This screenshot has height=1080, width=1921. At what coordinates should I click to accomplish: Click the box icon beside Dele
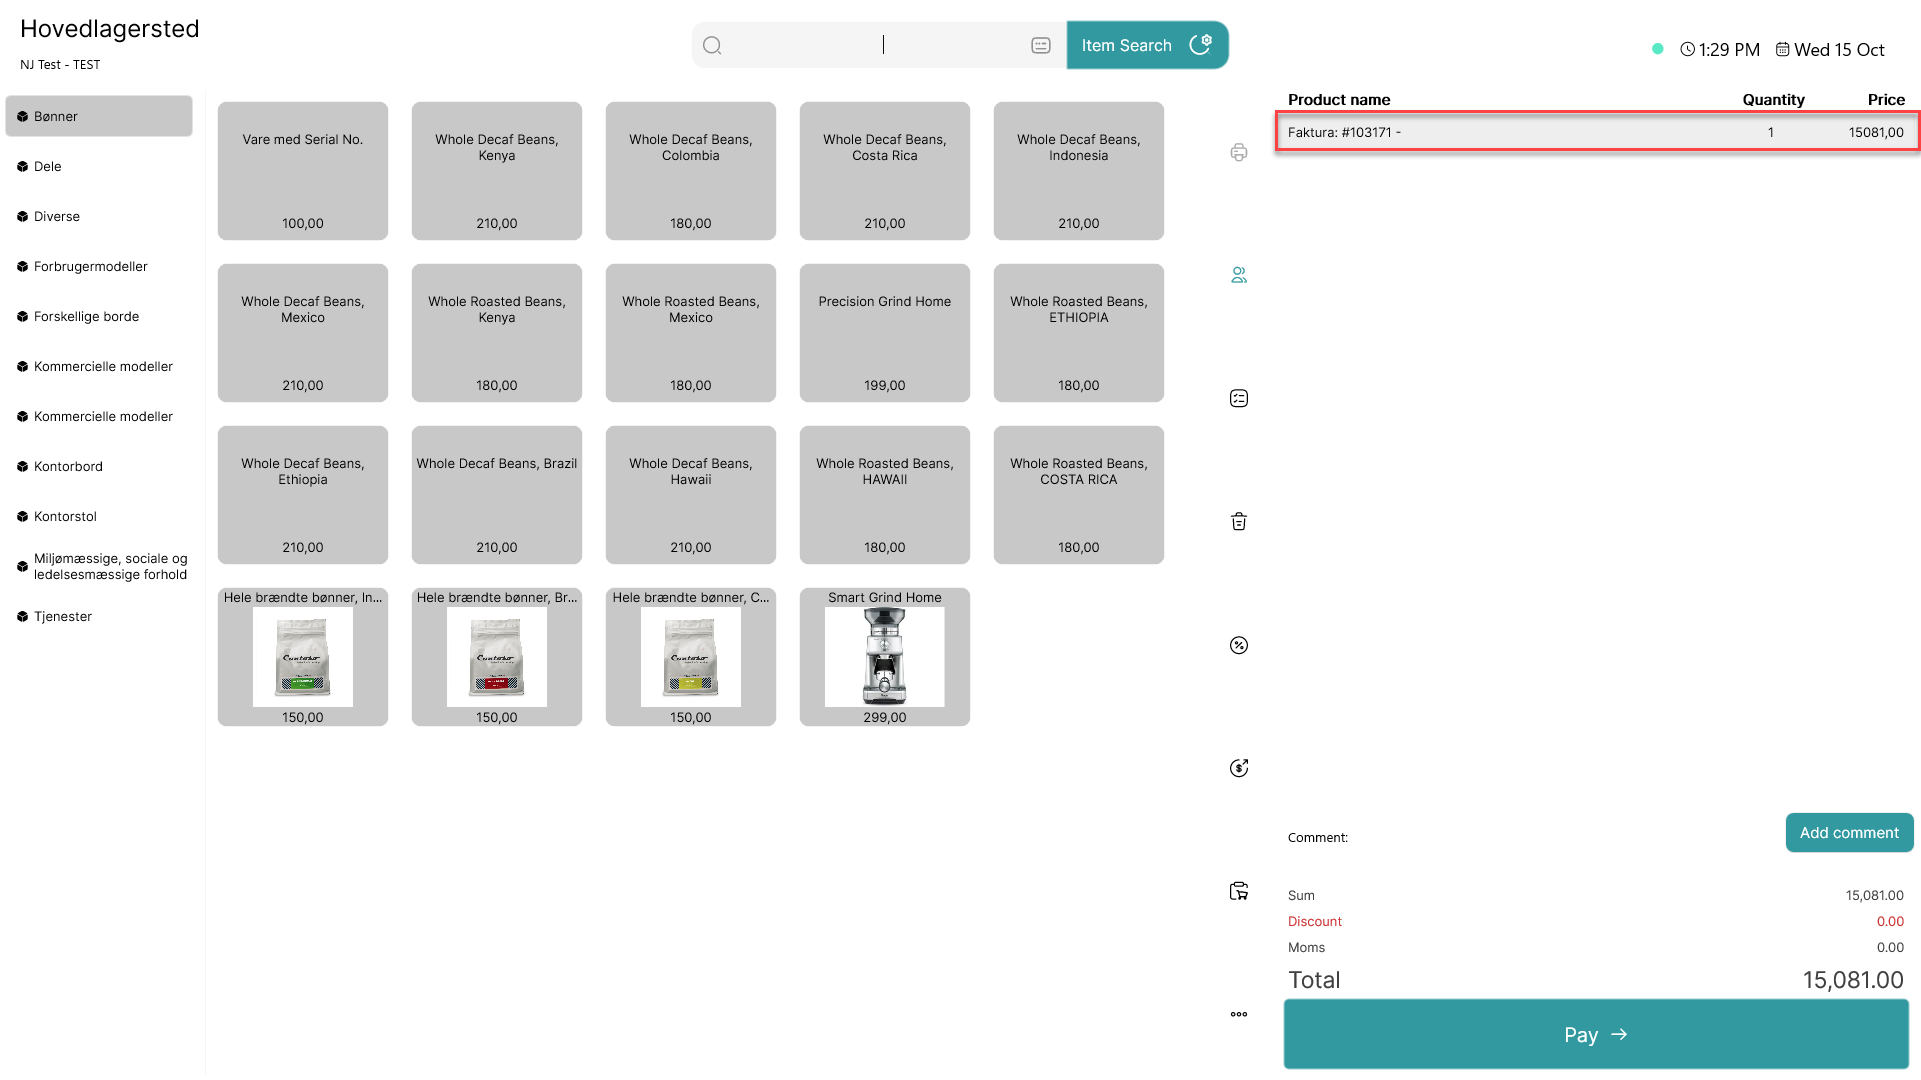click(22, 166)
